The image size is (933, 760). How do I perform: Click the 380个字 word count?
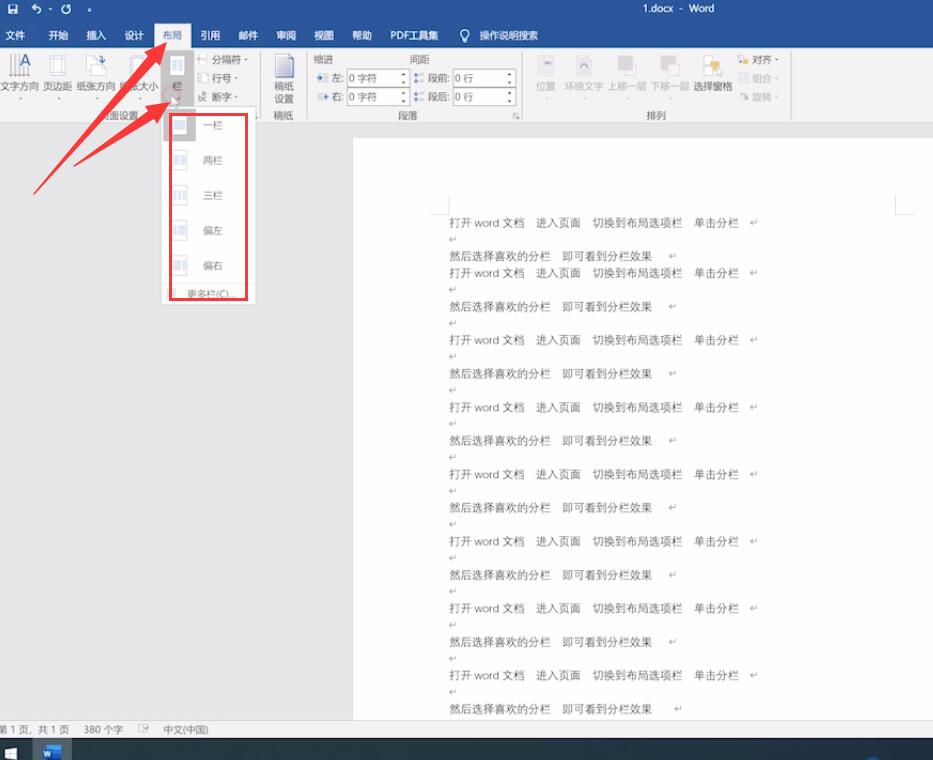pos(103,730)
